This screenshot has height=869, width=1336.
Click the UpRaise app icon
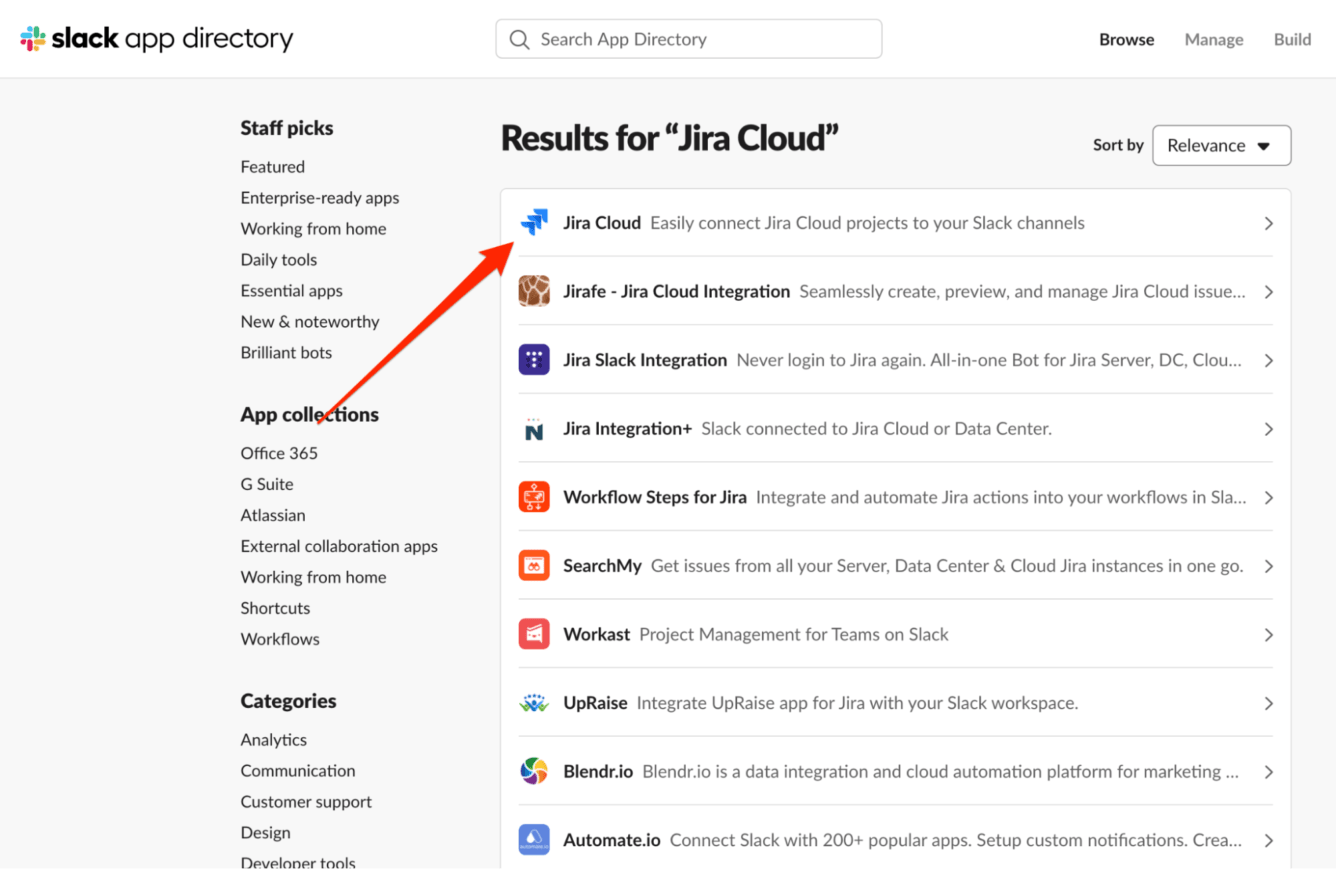coord(534,703)
